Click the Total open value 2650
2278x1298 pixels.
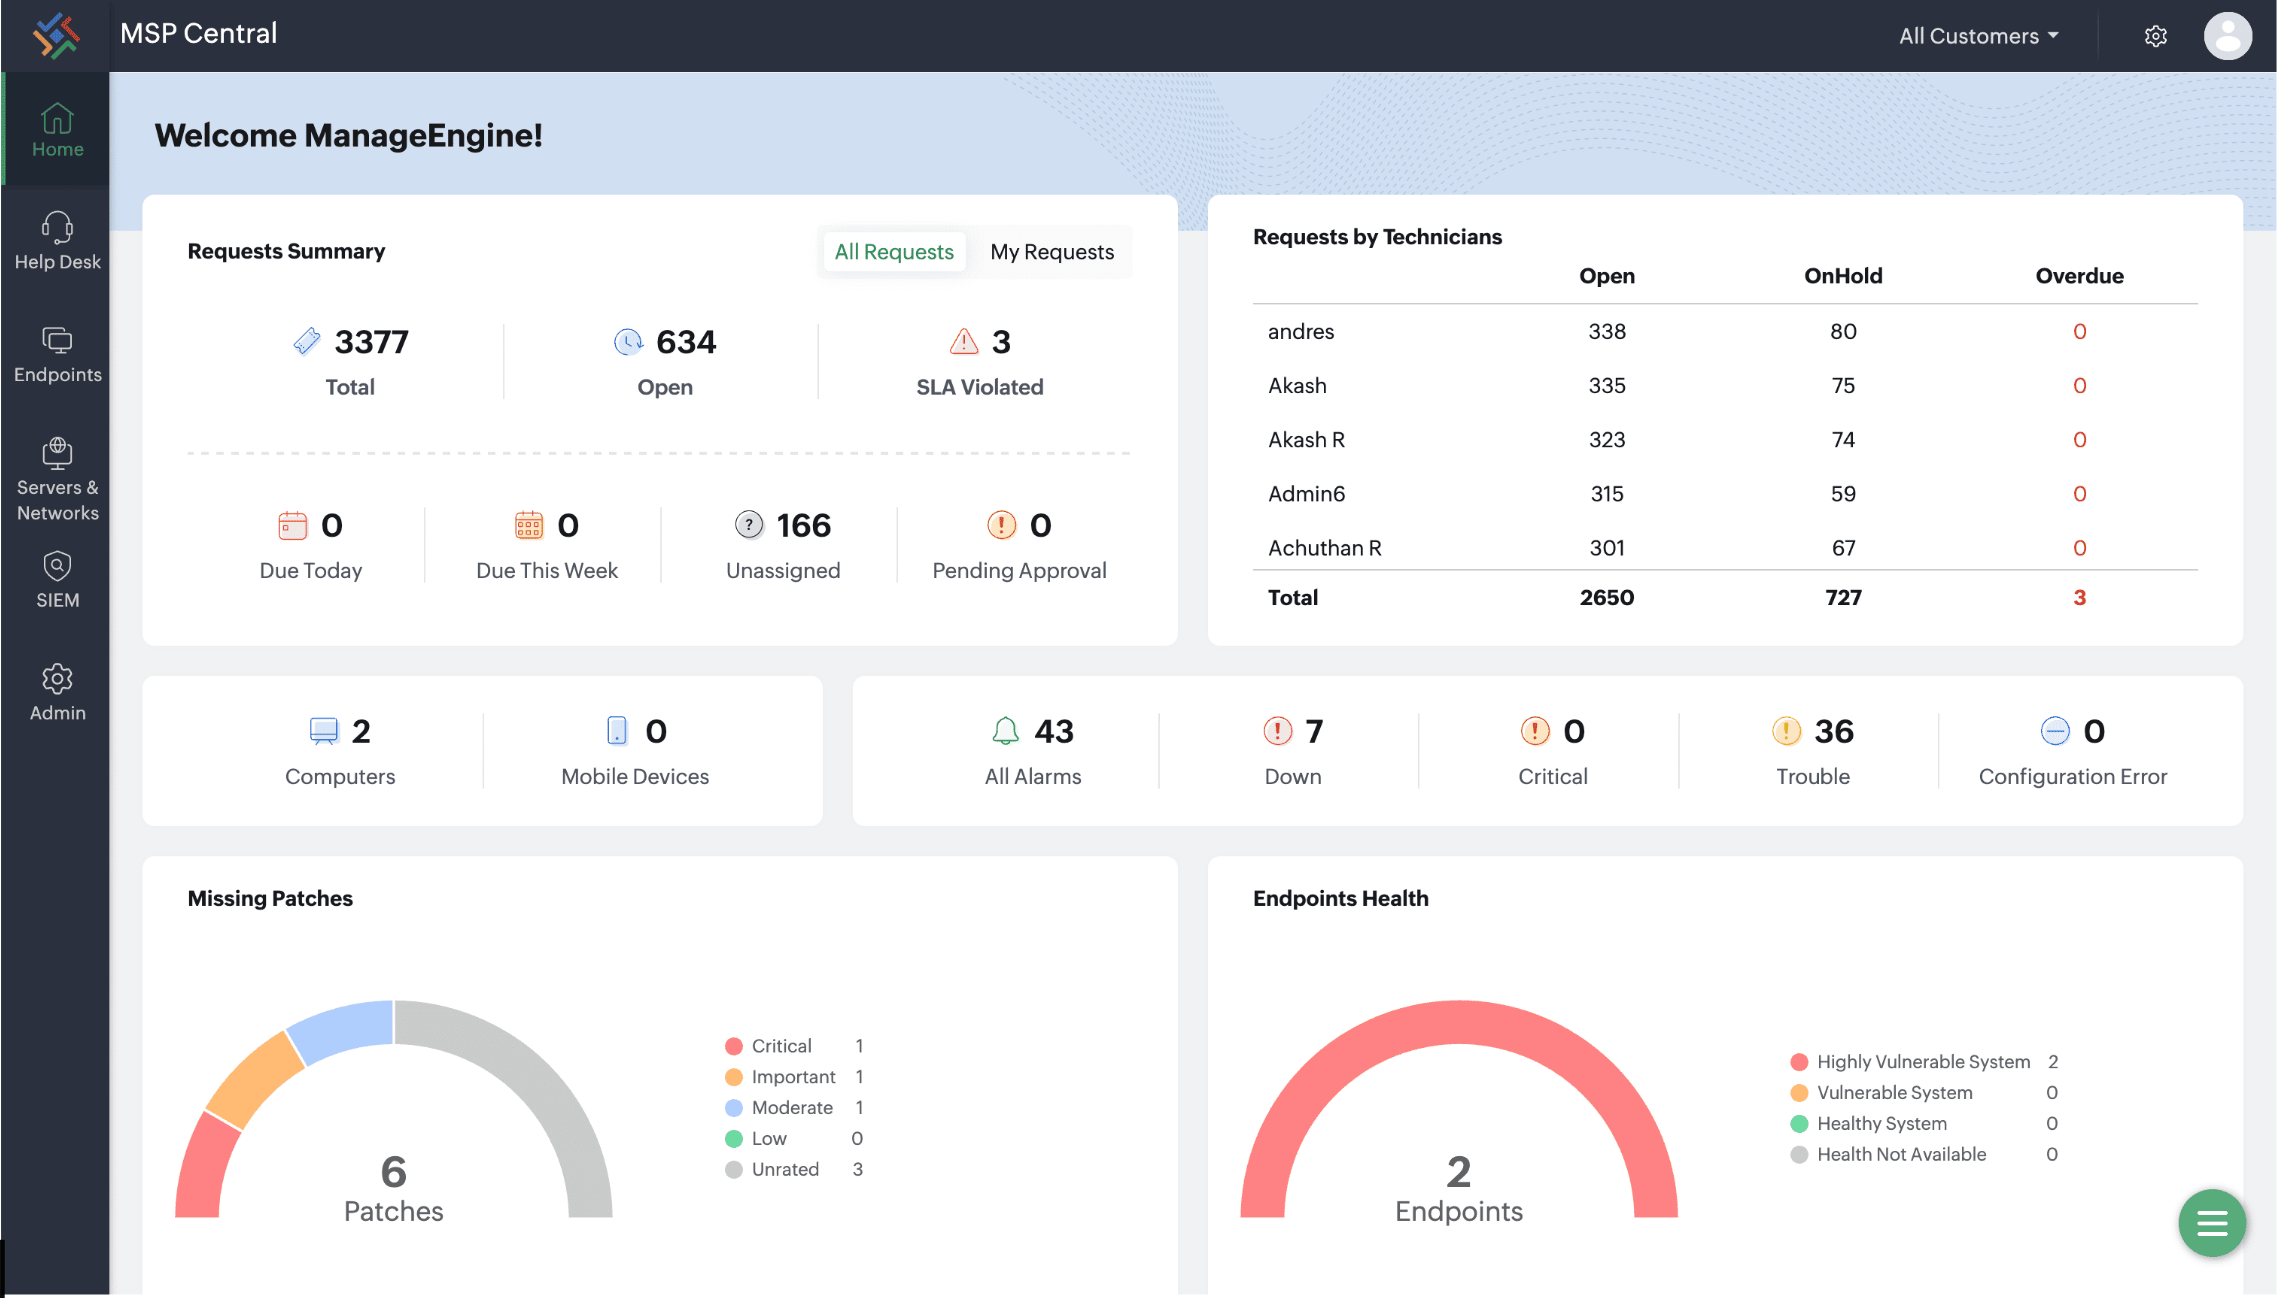click(x=1607, y=598)
